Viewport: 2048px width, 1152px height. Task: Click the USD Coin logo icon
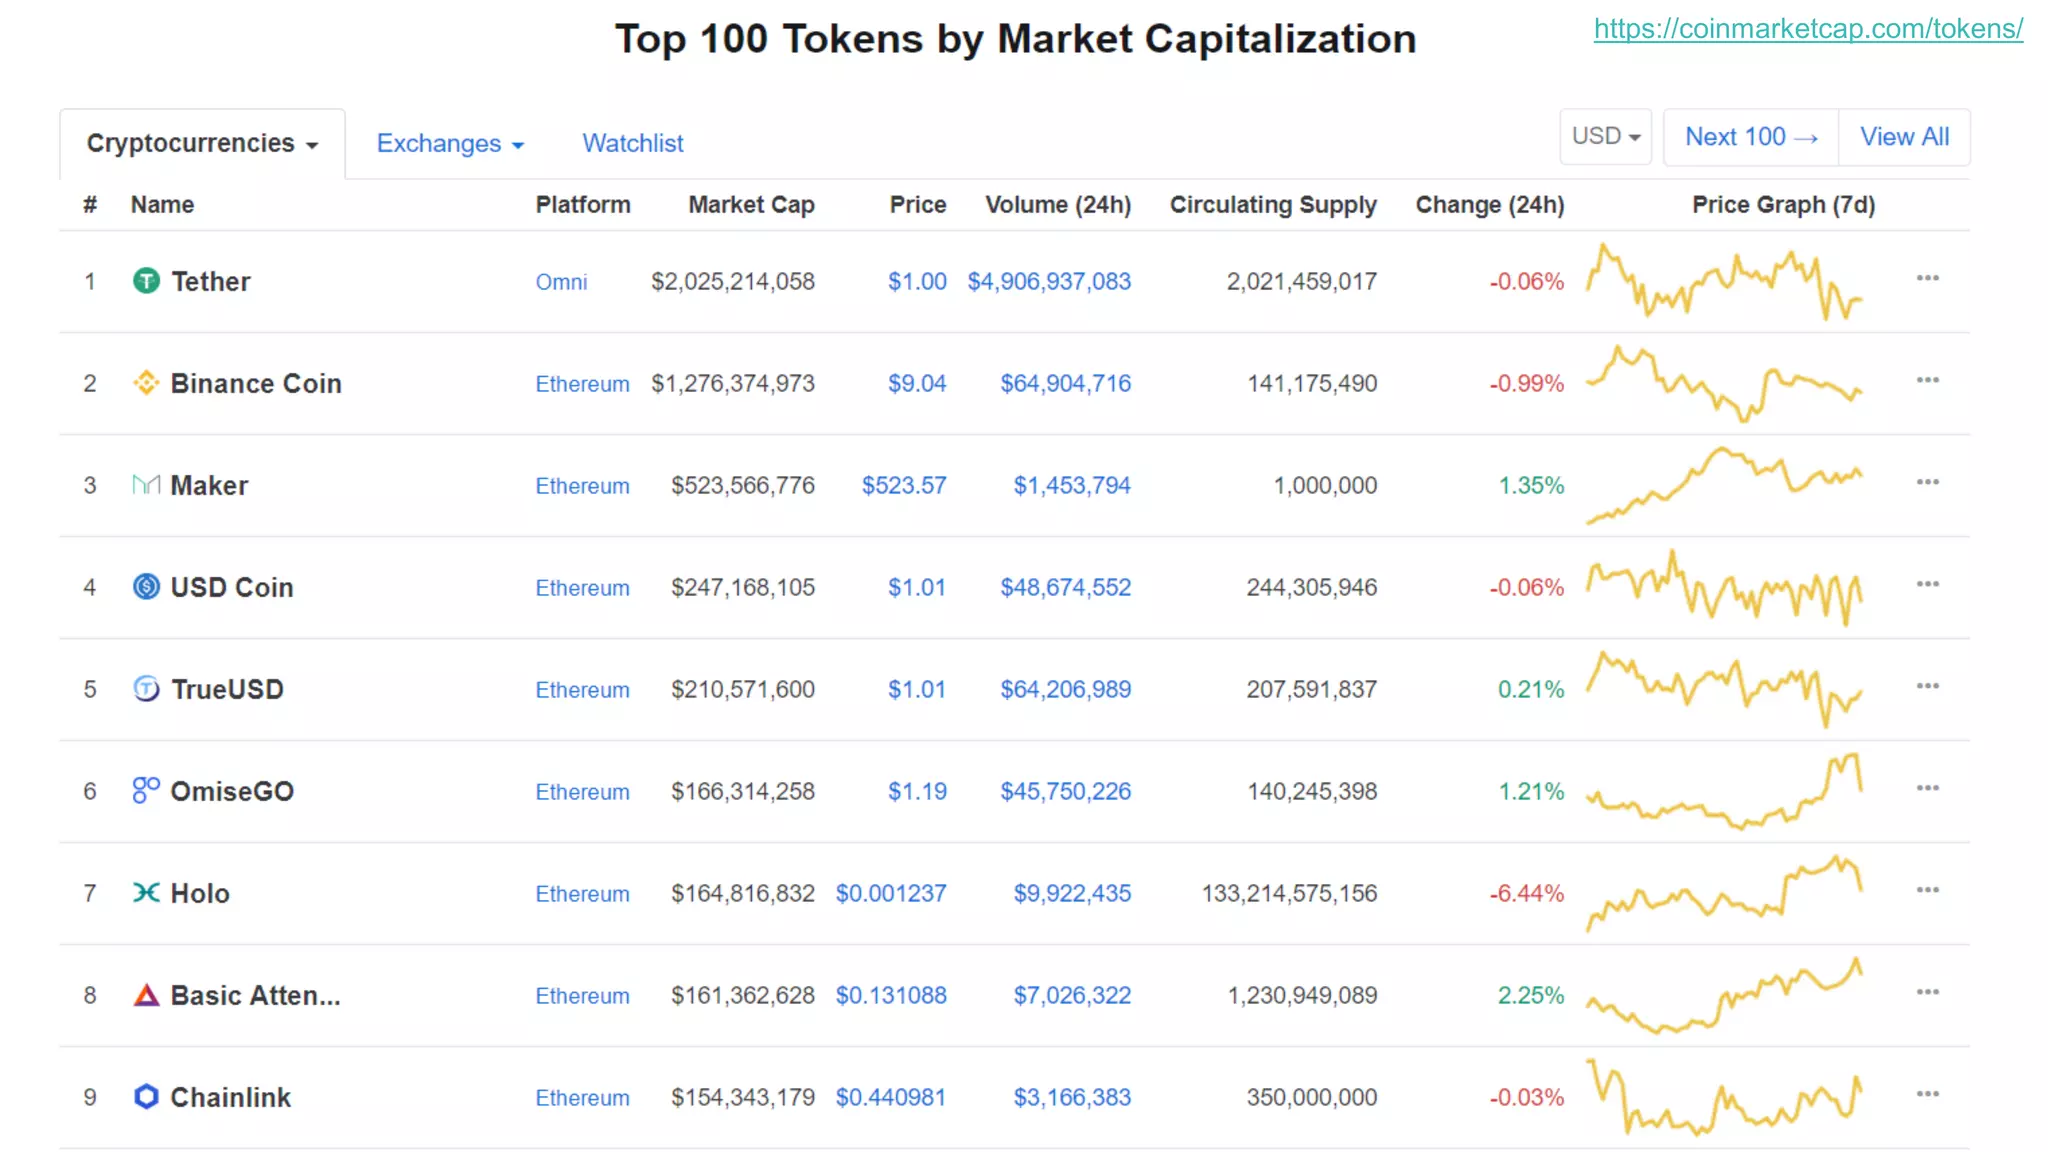click(146, 587)
